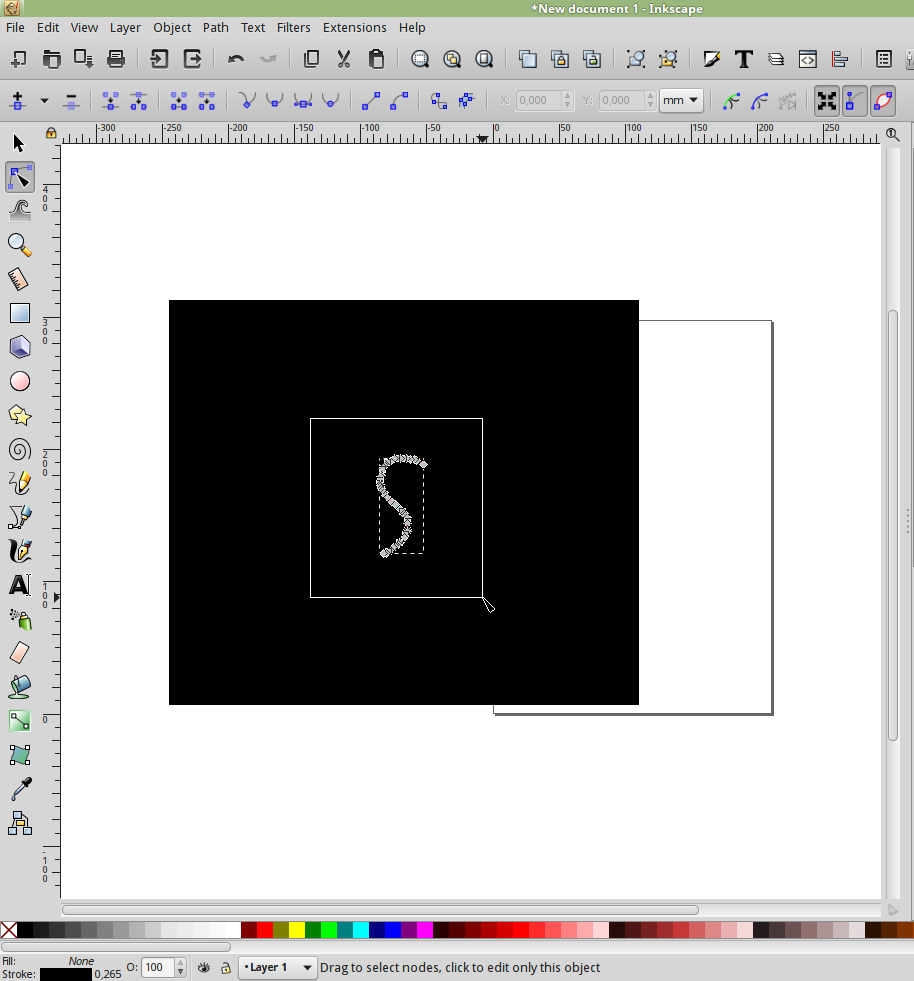Activate the Eraser tool
Screen dimensions: 914x981
coord(20,653)
